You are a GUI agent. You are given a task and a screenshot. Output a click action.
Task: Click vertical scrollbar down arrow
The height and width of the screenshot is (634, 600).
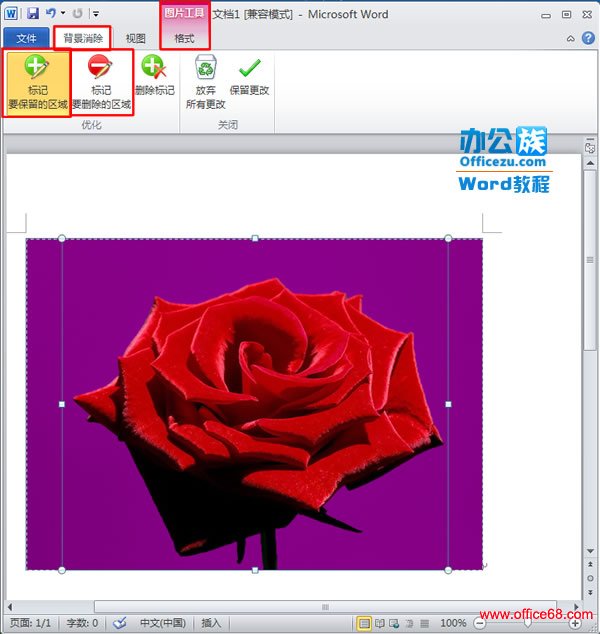(x=590, y=552)
